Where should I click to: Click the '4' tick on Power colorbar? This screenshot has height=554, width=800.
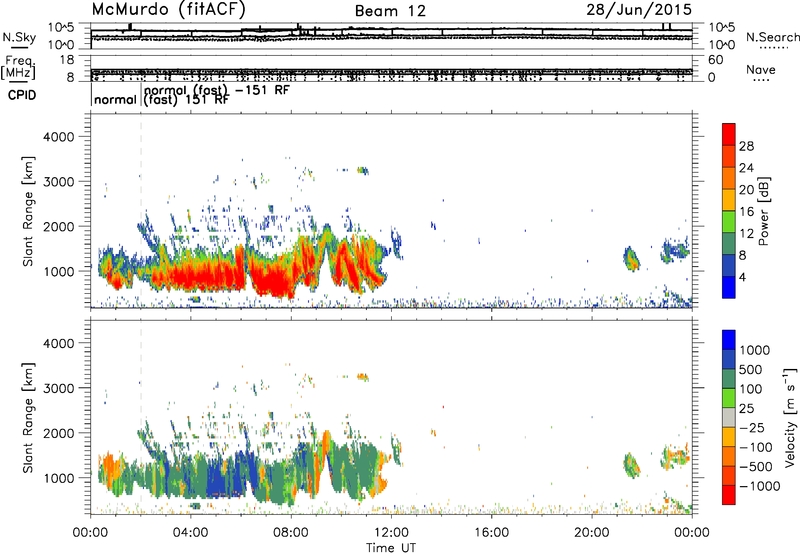(743, 277)
